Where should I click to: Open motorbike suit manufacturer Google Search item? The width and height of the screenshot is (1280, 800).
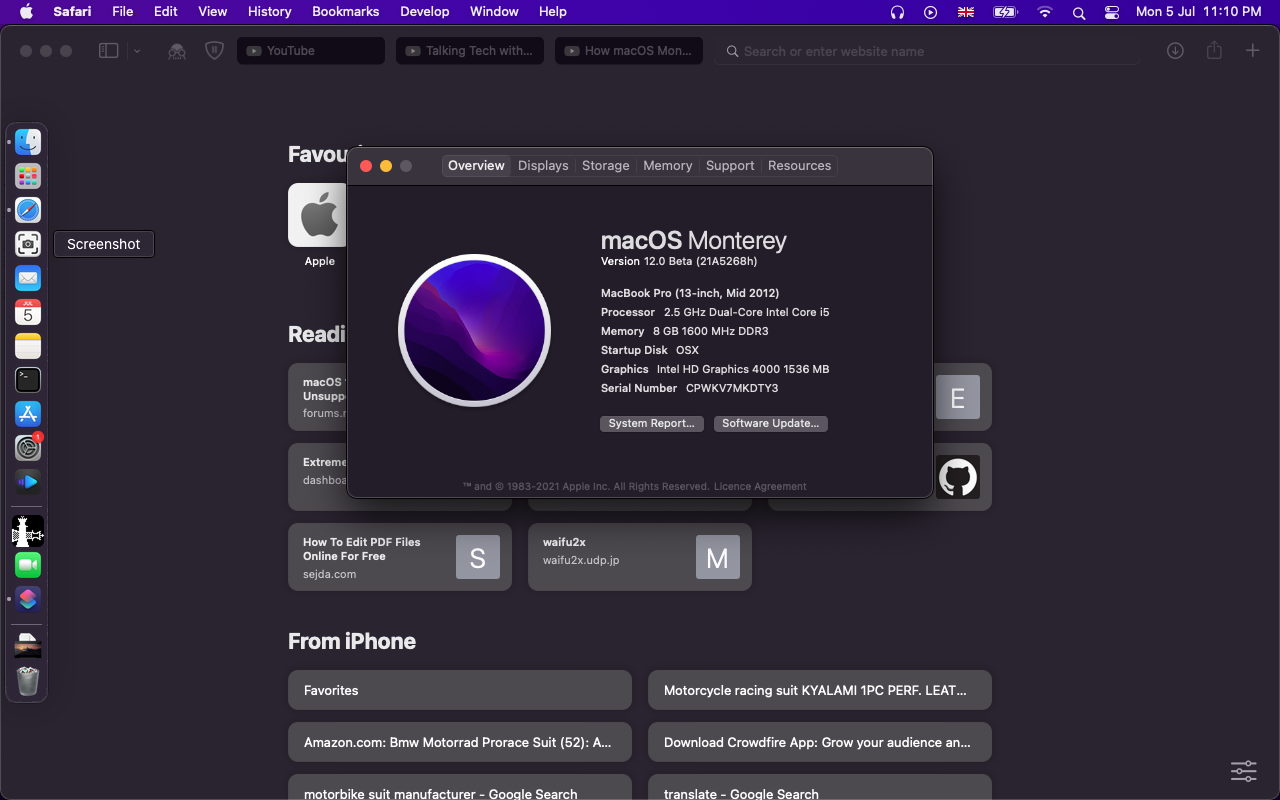460,788
